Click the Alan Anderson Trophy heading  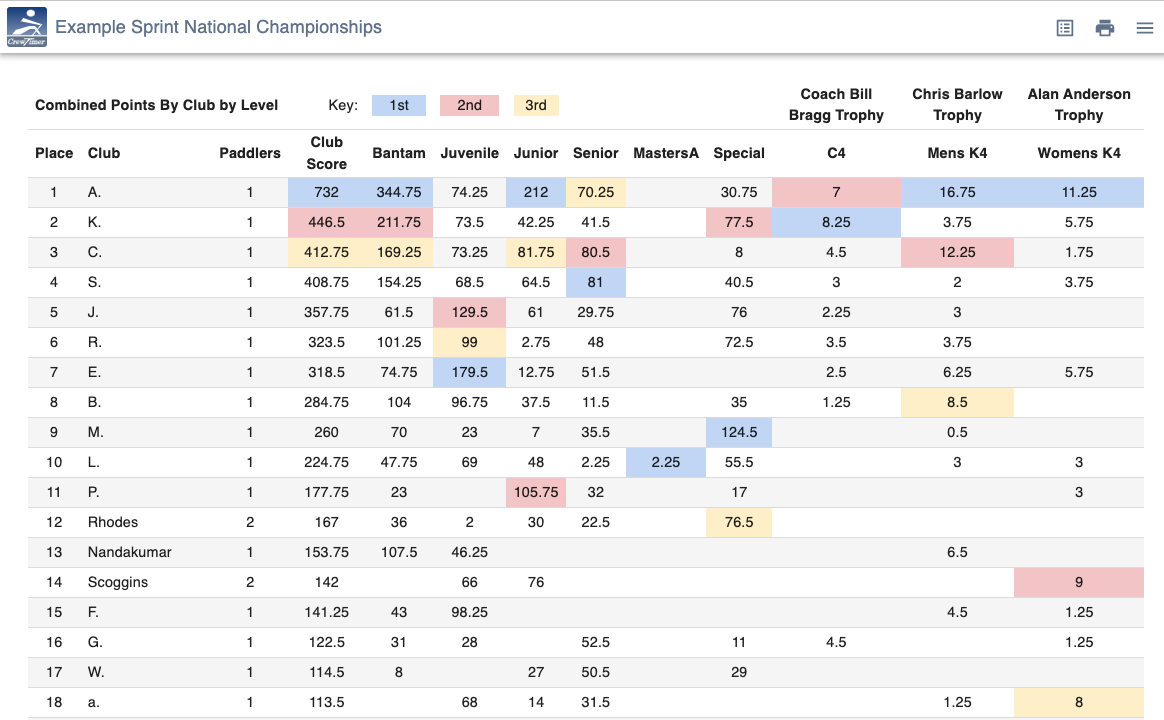(1079, 105)
